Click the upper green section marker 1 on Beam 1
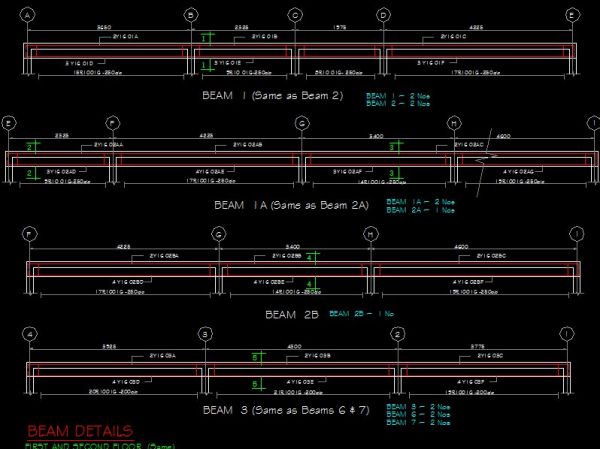 205,38
